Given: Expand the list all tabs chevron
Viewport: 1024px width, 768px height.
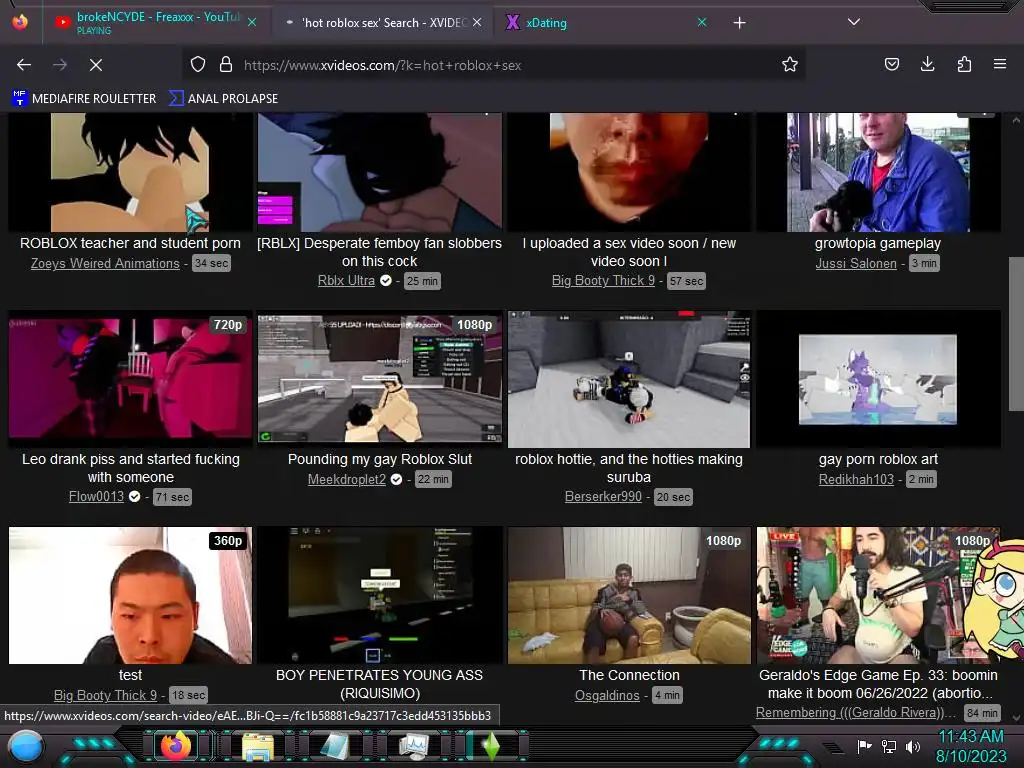Looking at the screenshot, I should point(854,22).
